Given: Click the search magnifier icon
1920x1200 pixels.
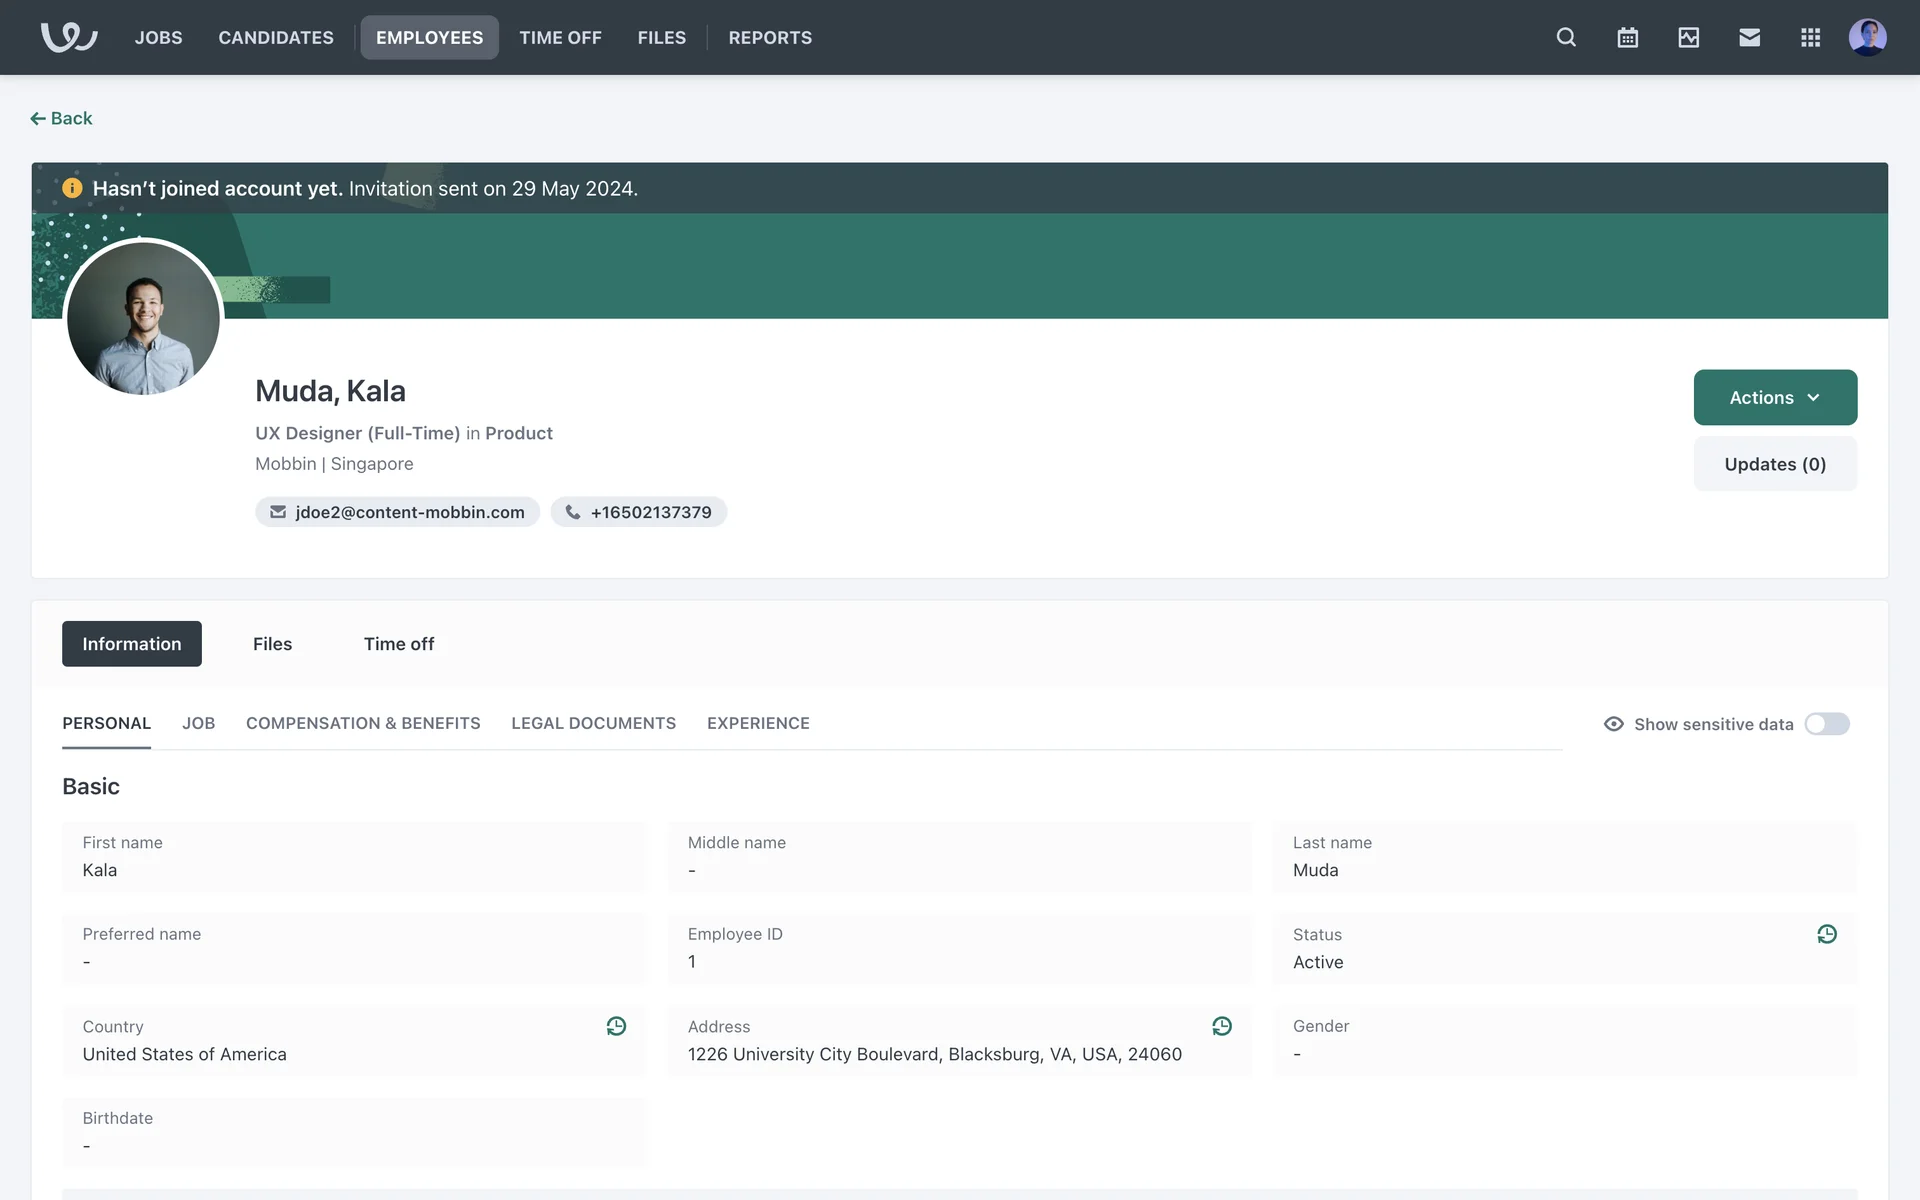Looking at the screenshot, I should [x=1566, y=37].
